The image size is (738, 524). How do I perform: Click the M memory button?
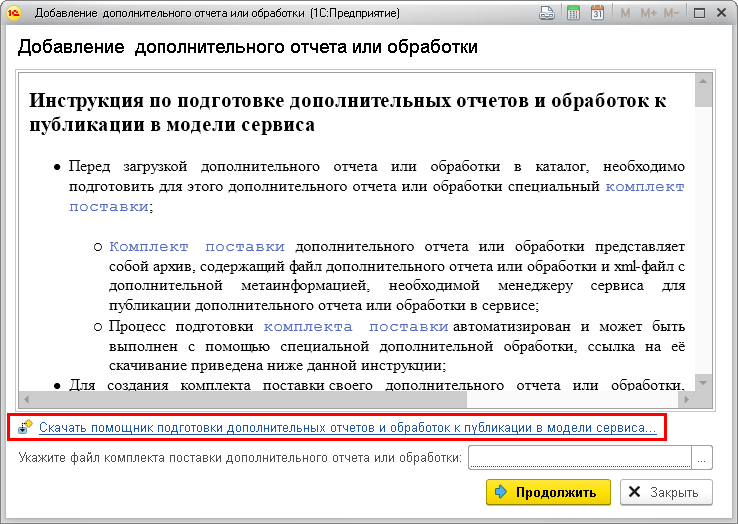tap(625, 14)
